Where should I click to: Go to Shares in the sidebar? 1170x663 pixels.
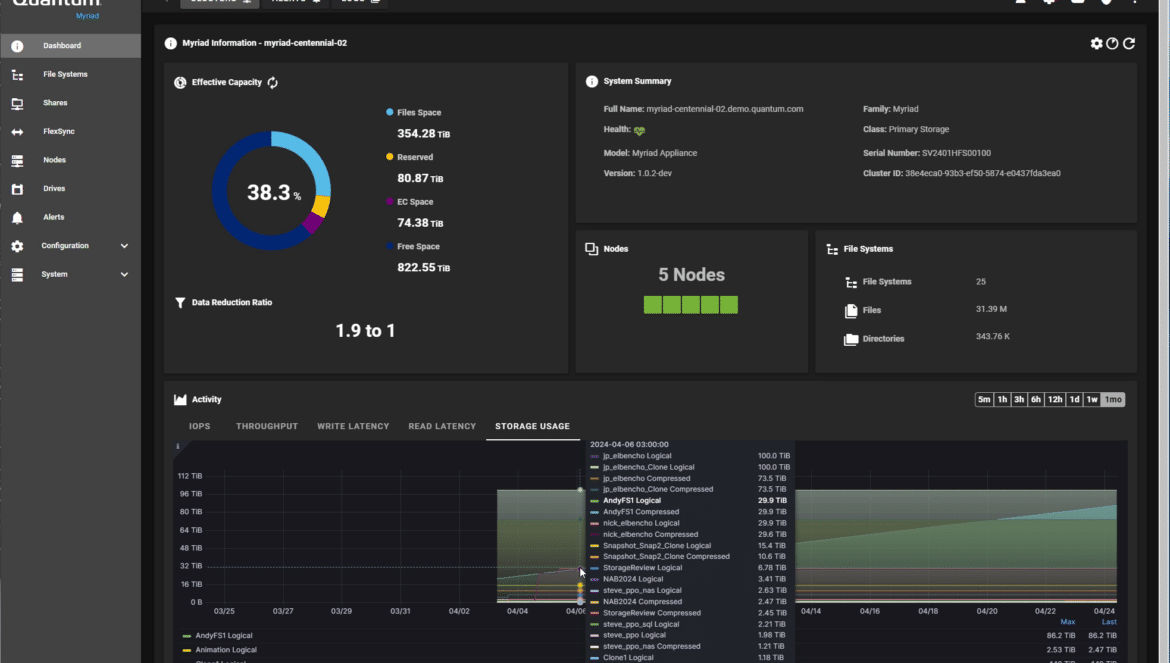coord(70,103)
